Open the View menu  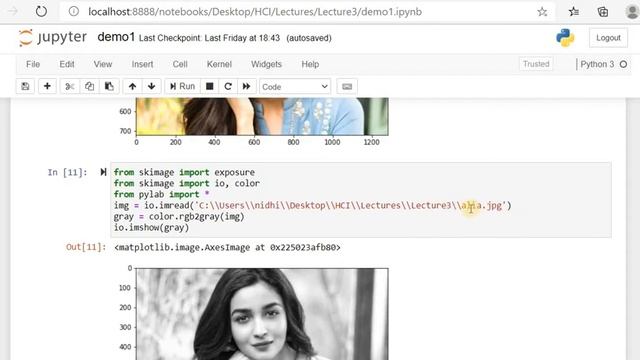103,64
